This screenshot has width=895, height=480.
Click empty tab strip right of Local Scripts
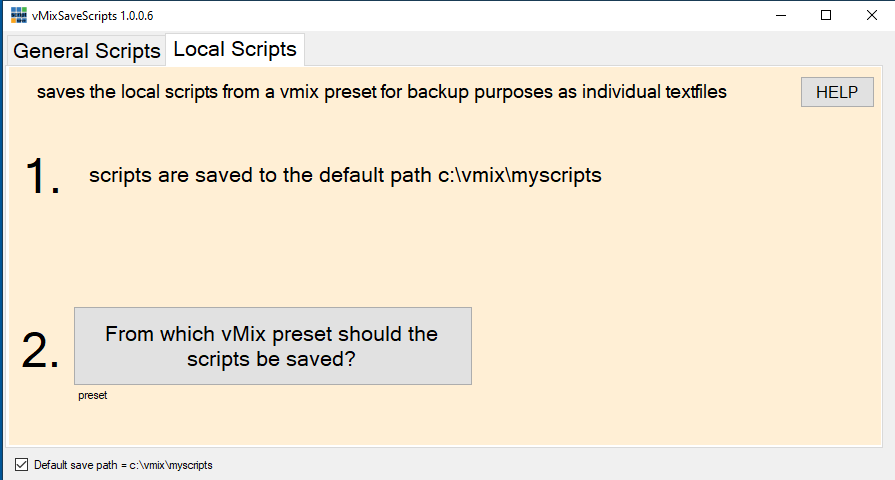click(x=590, y=50)
